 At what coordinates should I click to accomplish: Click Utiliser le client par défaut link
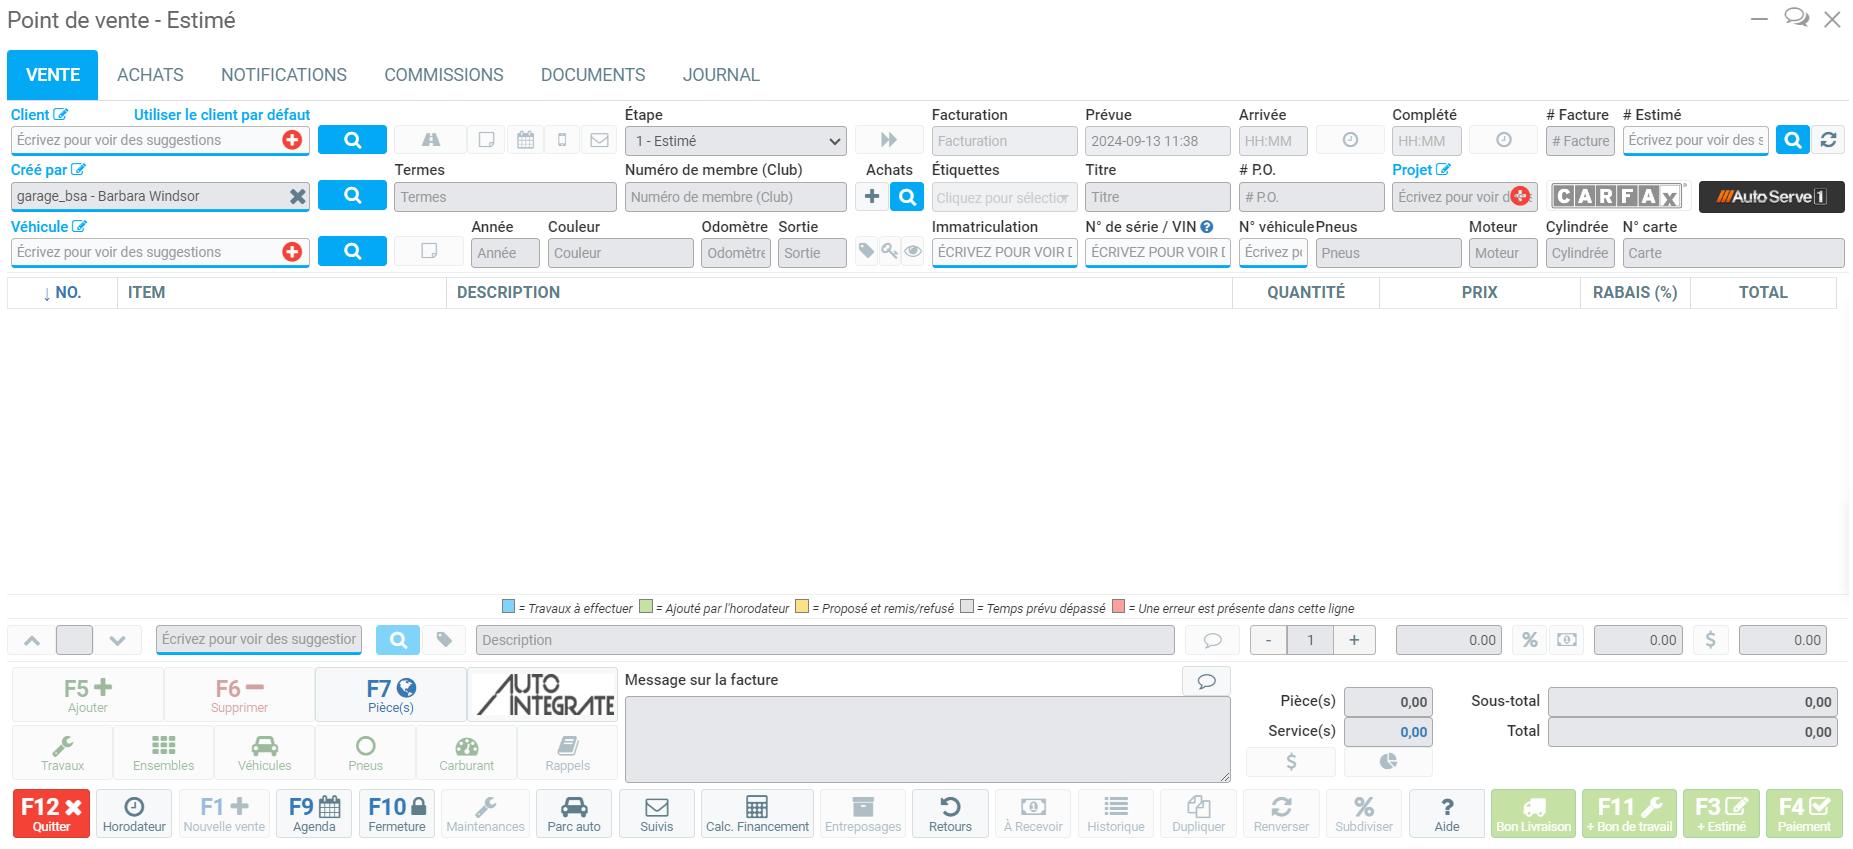coord(222,115)
